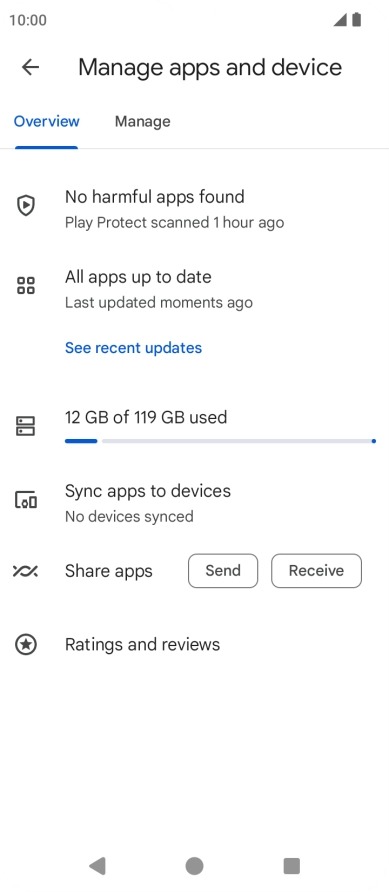
Task: Tap the Android recents square button
Action: [x=292, y=866]
